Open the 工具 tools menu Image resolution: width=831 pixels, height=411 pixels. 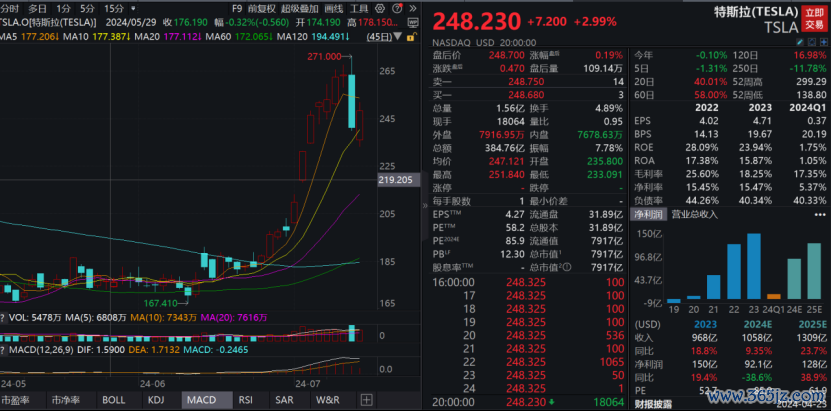click(359, 8)
